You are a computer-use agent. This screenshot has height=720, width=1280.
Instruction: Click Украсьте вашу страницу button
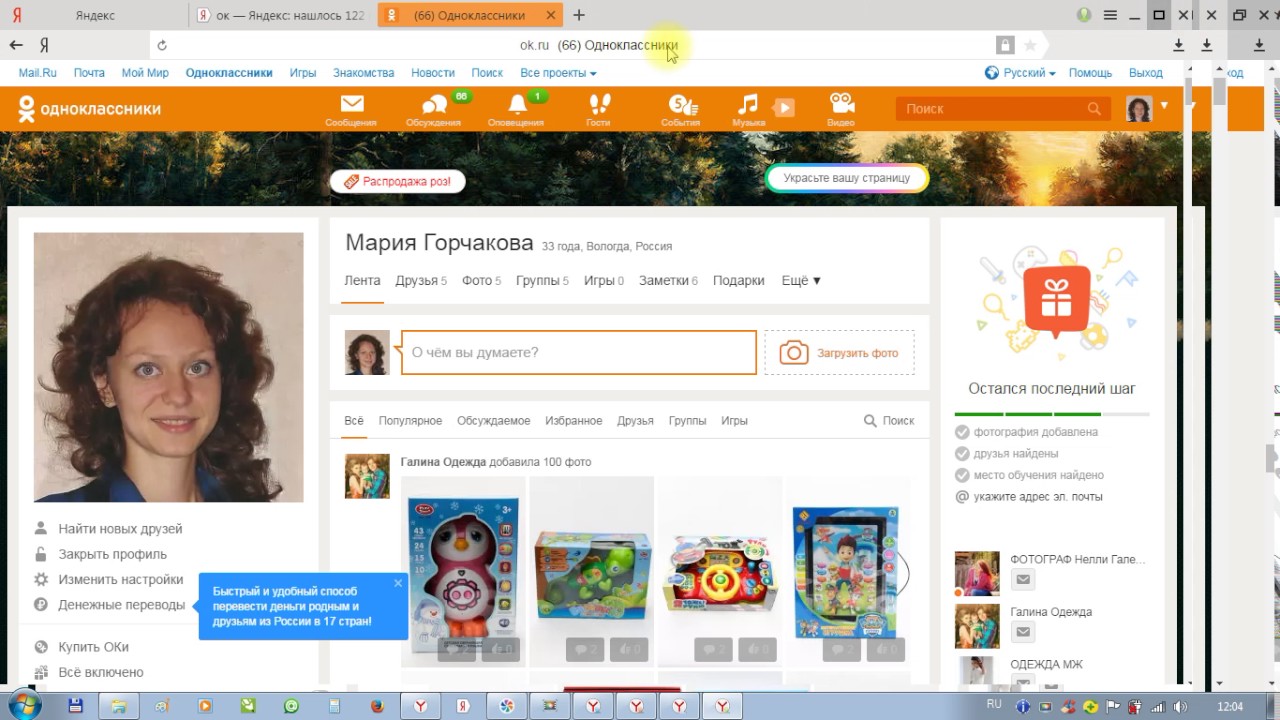pos(847,178)
